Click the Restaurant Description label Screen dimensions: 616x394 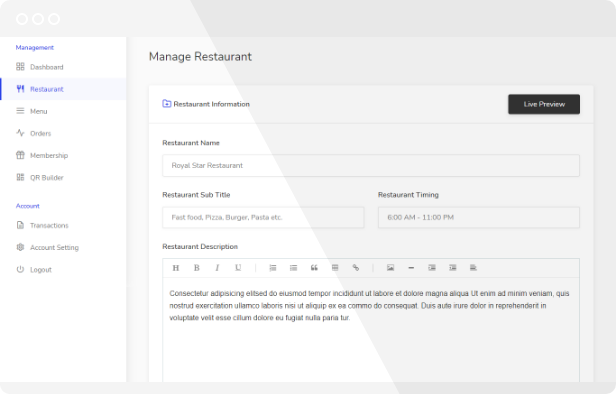(200, 247)
